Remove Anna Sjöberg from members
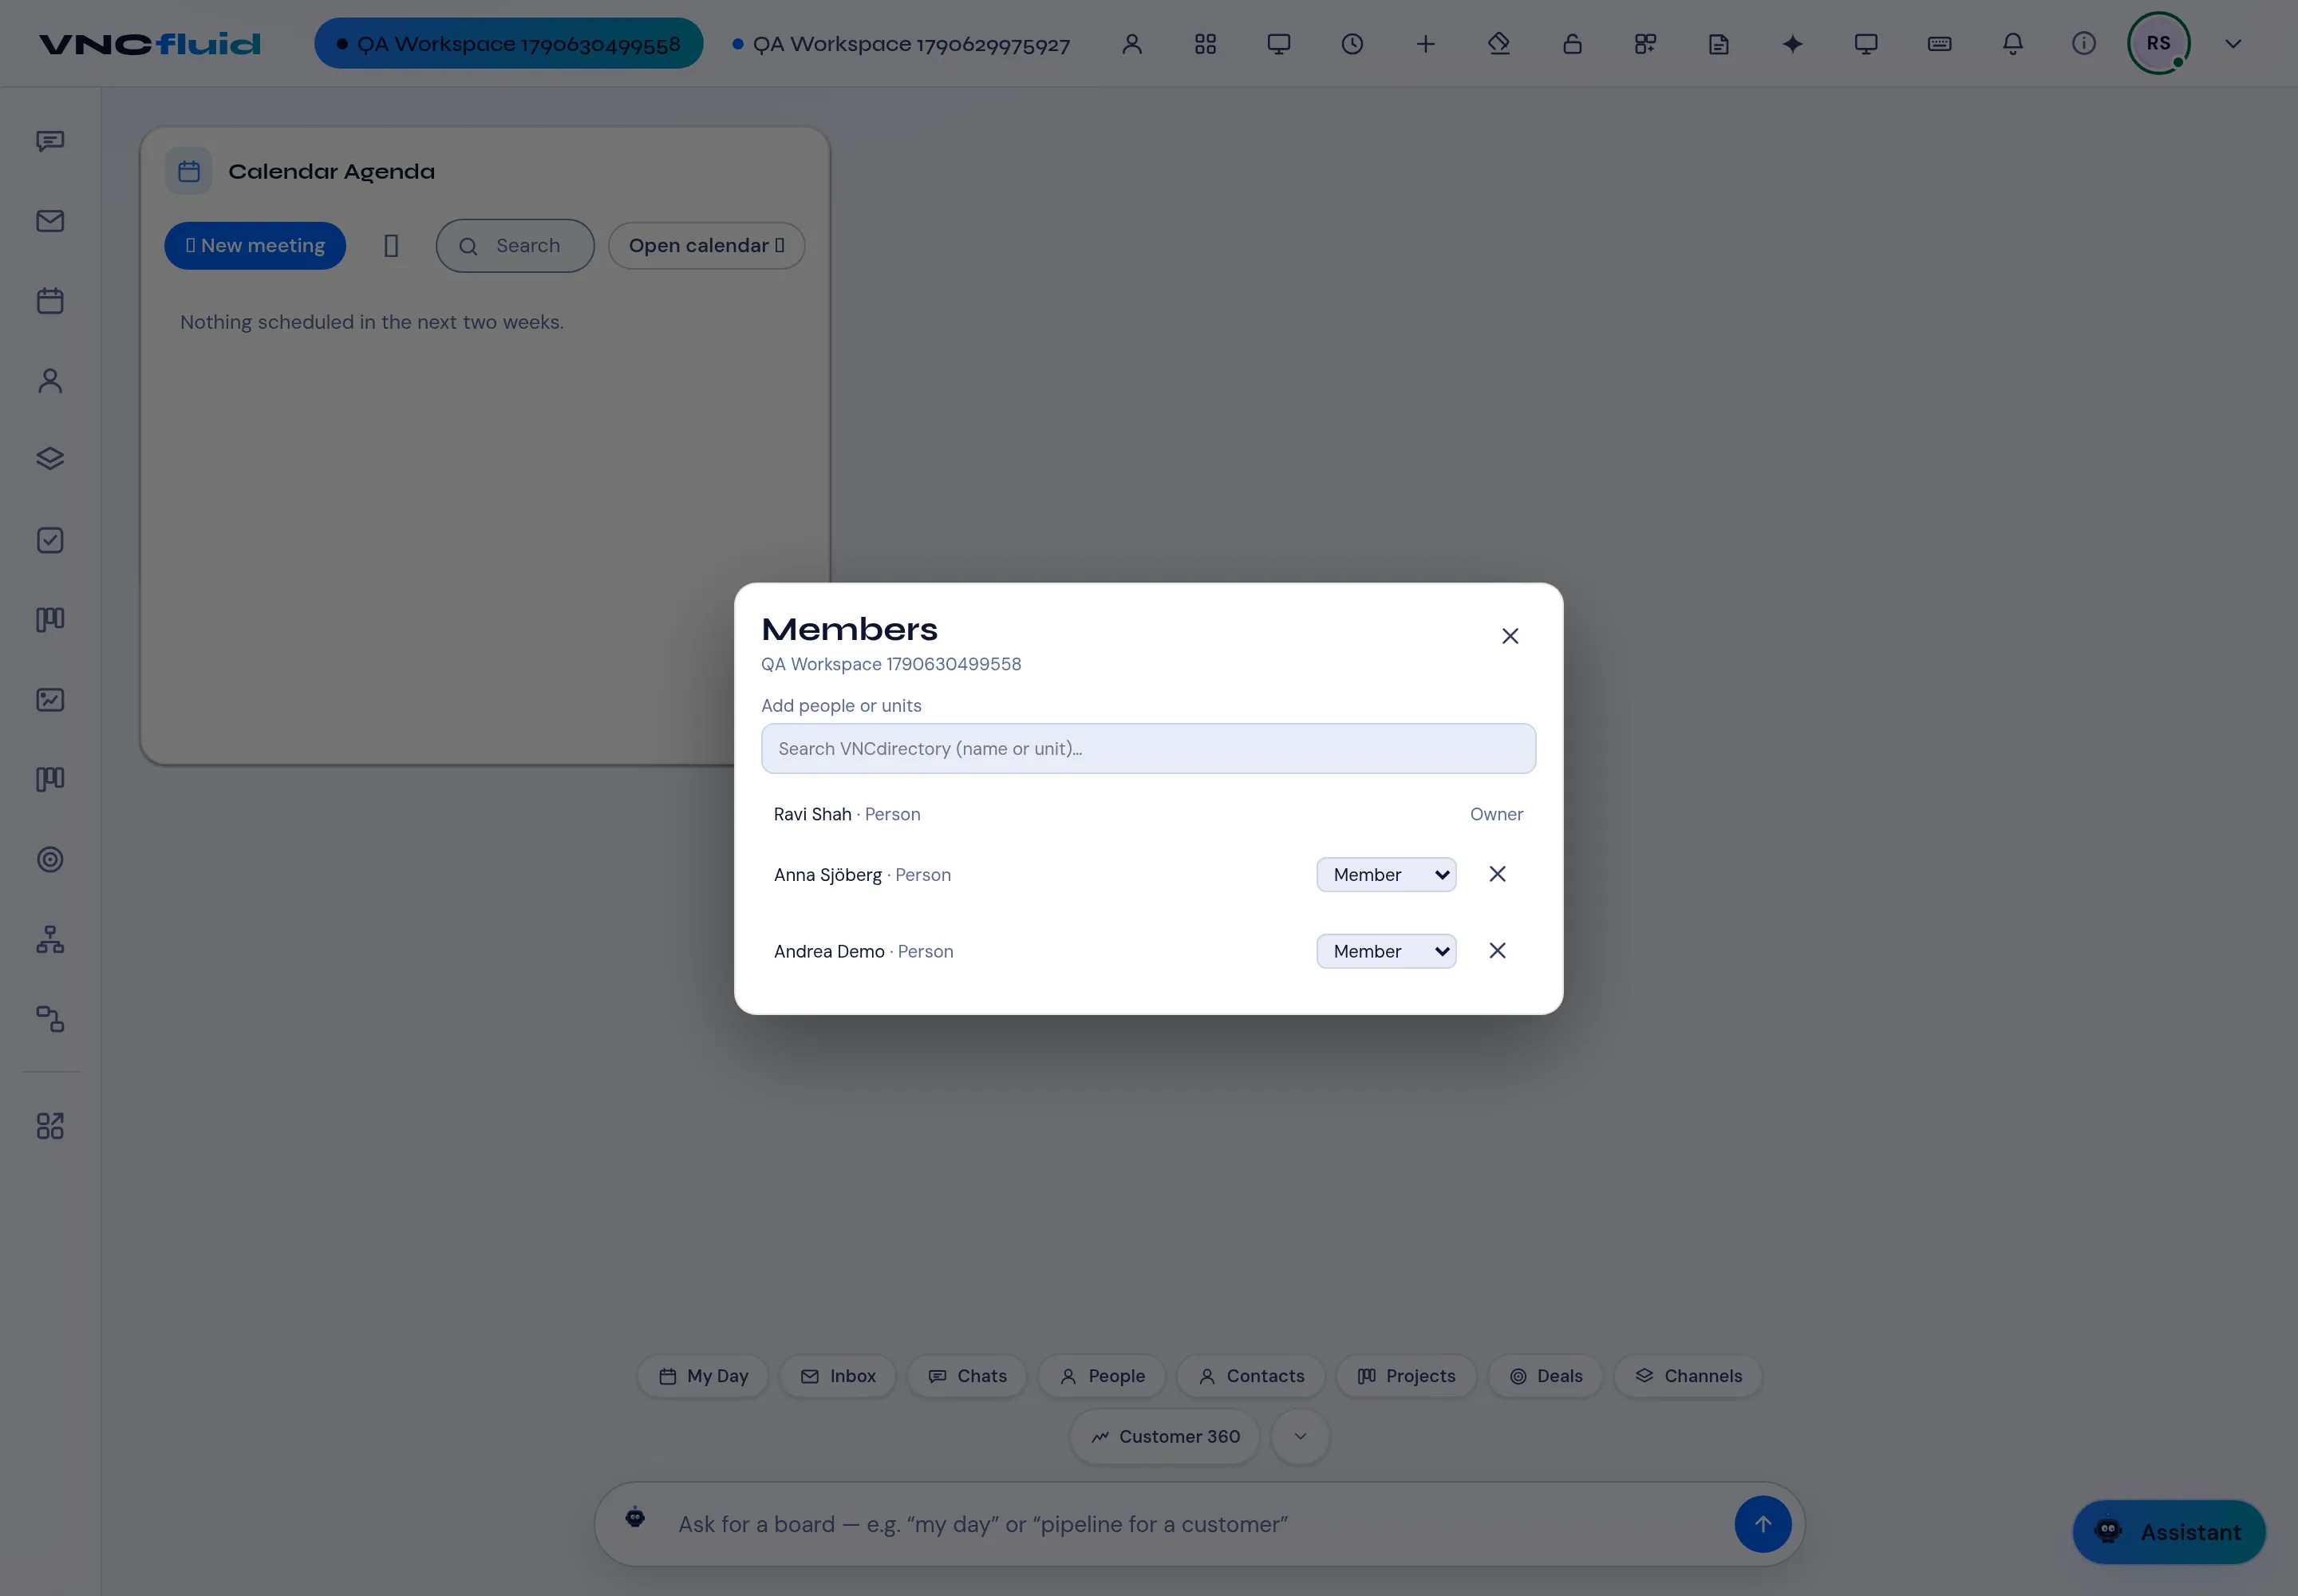 (x=1497, y=874)
